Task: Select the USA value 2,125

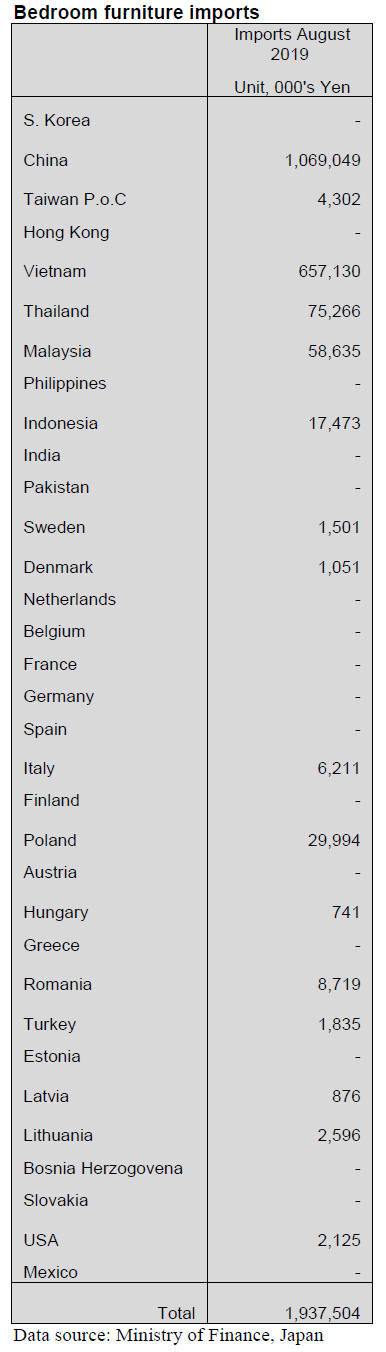Action: point(341,1241)
